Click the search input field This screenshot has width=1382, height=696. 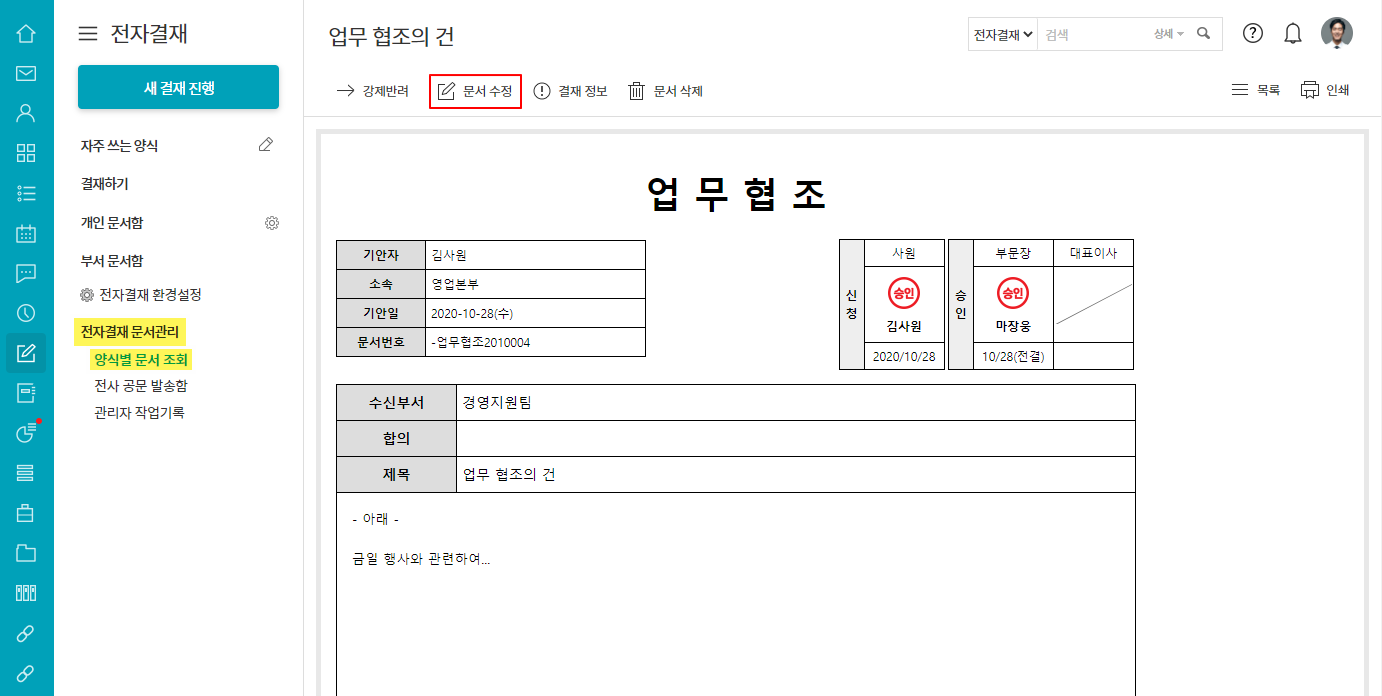coord(1094,34)
